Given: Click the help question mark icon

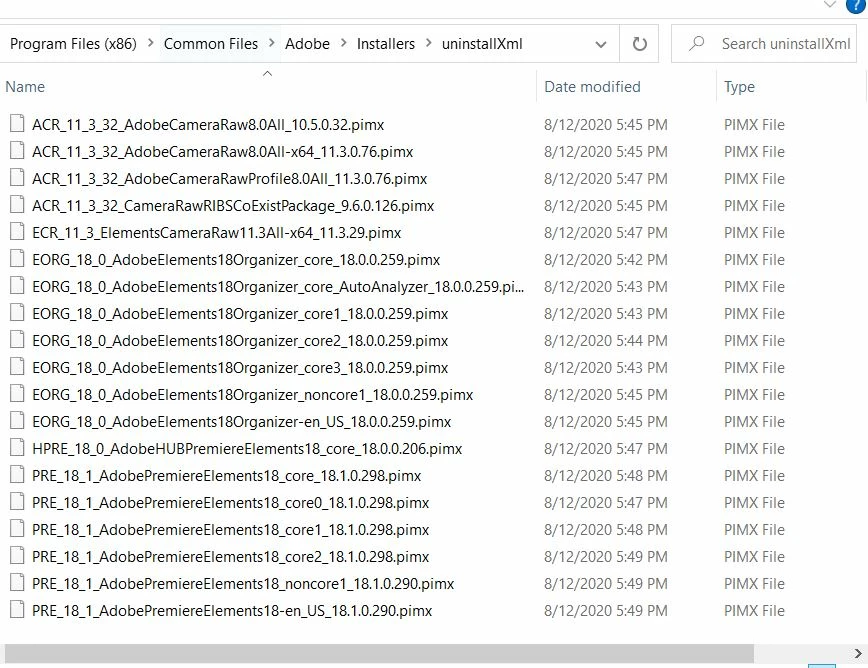Looking at the screenshot, I should tap(856, 6).
